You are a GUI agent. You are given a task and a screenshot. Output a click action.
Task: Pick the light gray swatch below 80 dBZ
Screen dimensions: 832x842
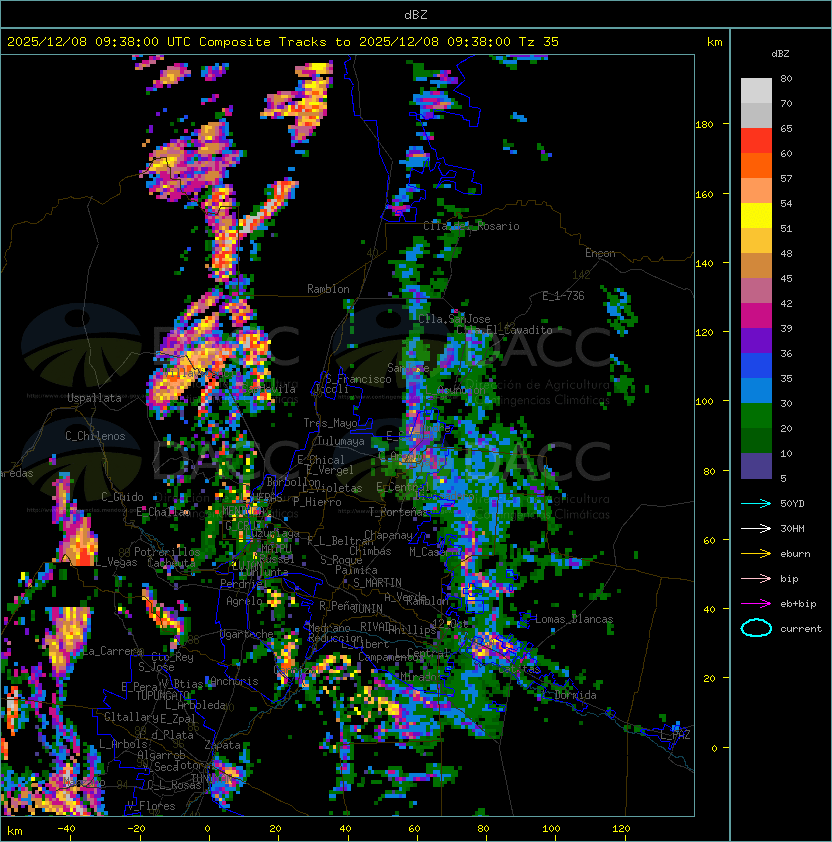(756, 91)
